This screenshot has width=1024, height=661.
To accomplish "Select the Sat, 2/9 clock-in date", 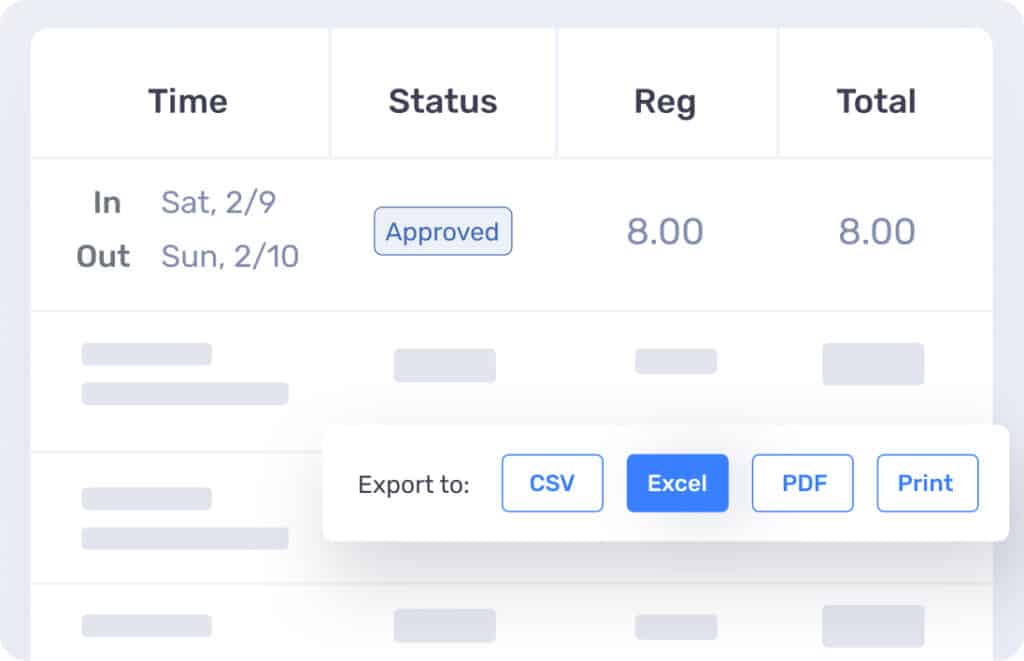I will tap(218, 202).
